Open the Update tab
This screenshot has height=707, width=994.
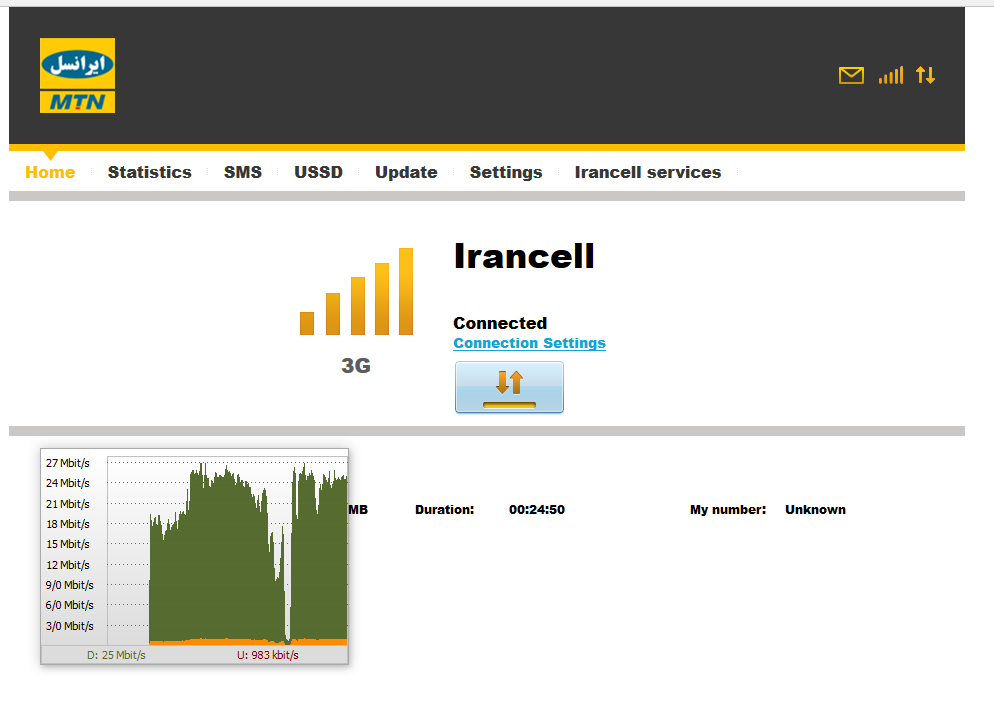[406, 172]
